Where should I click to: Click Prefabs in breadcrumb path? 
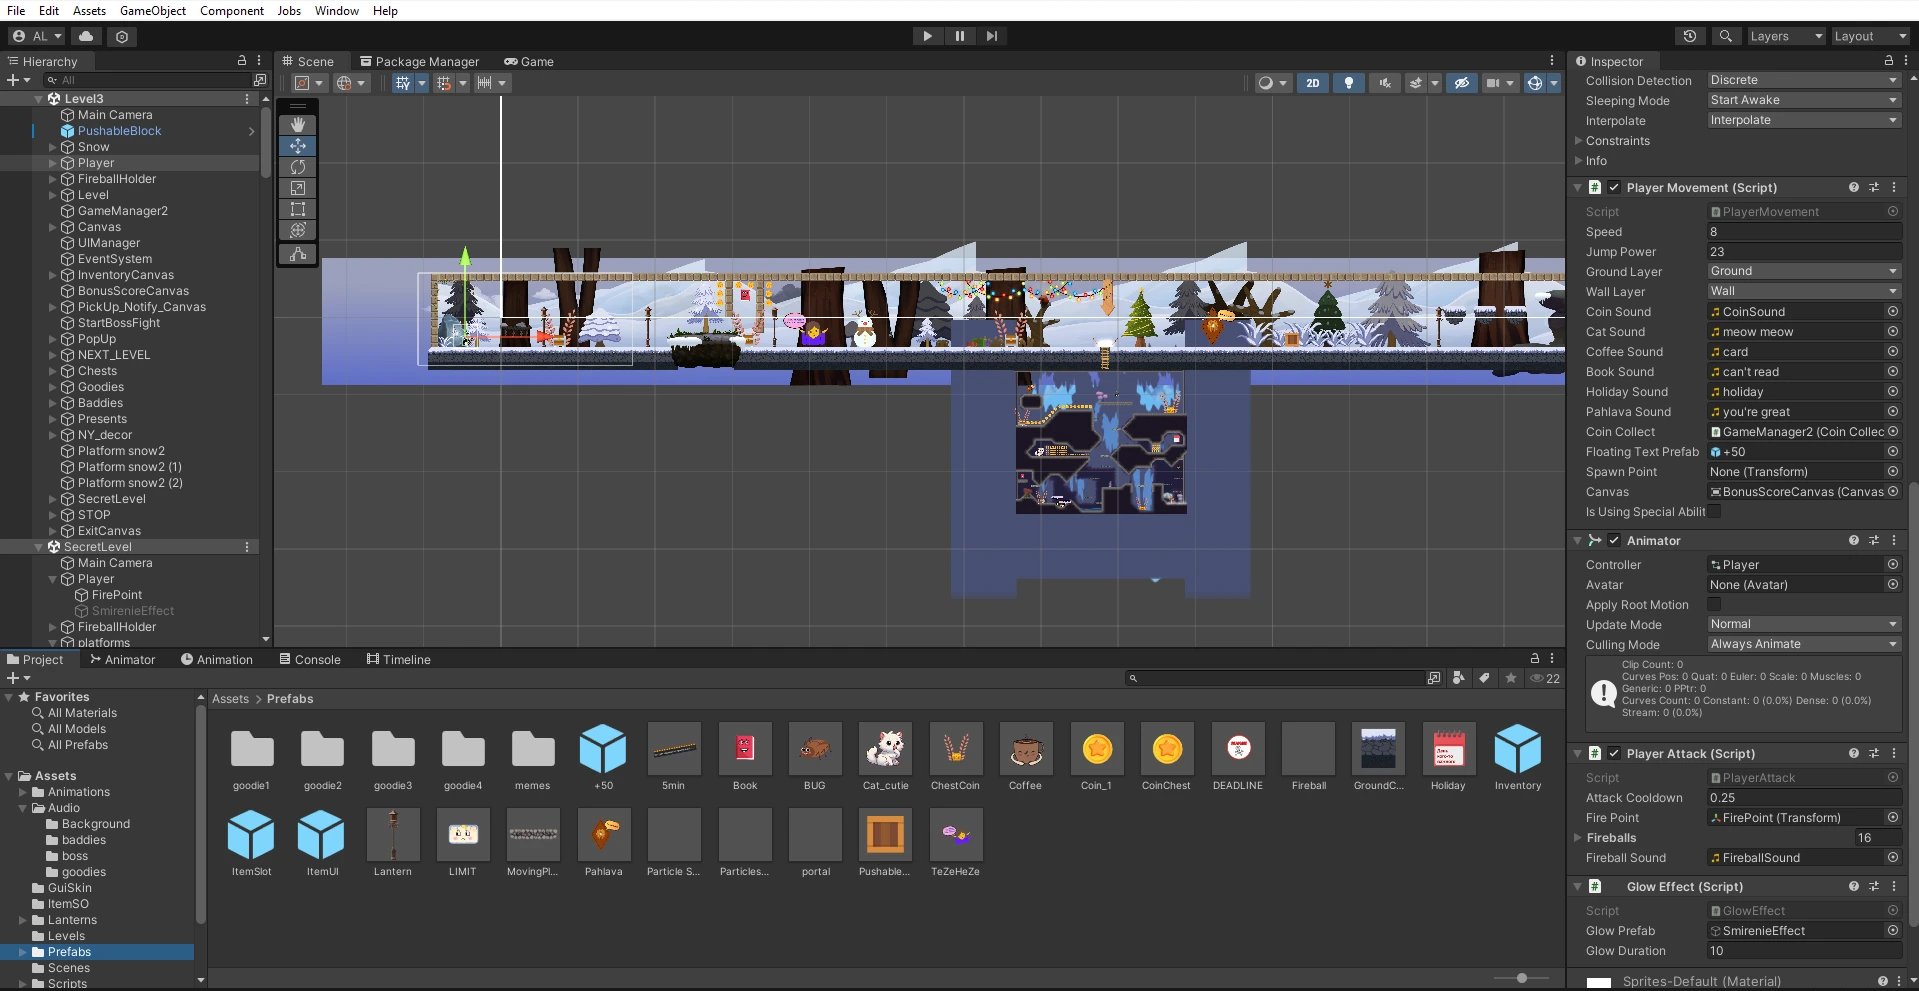[x=290, y=699]
